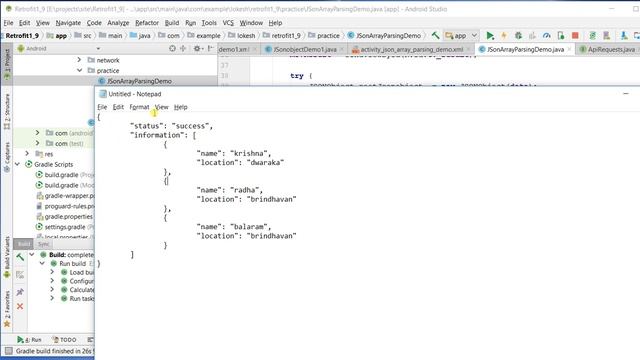Select gradle.properties file in tree

click(64, 216)
